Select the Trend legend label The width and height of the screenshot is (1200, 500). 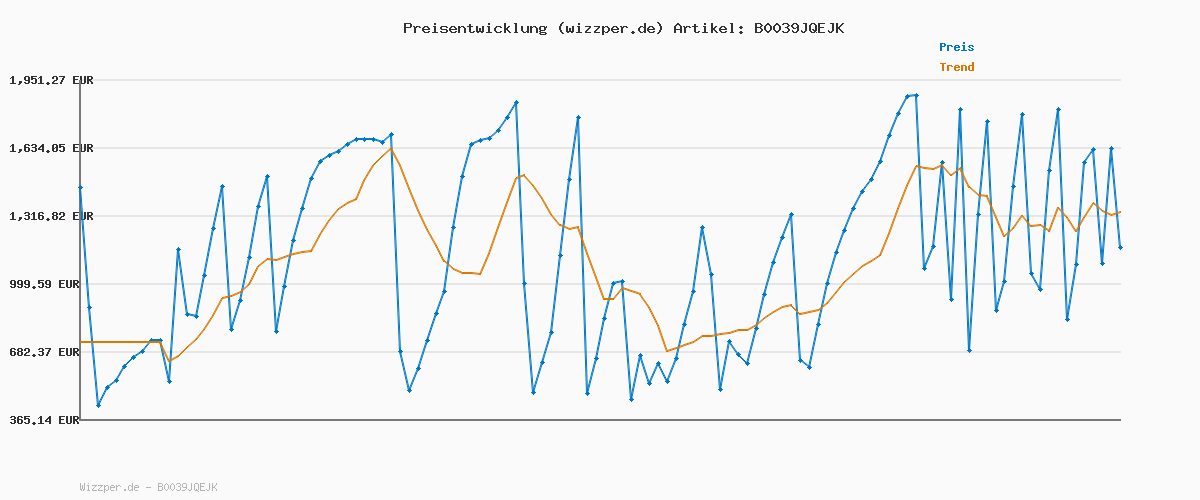tap(956, 67)
